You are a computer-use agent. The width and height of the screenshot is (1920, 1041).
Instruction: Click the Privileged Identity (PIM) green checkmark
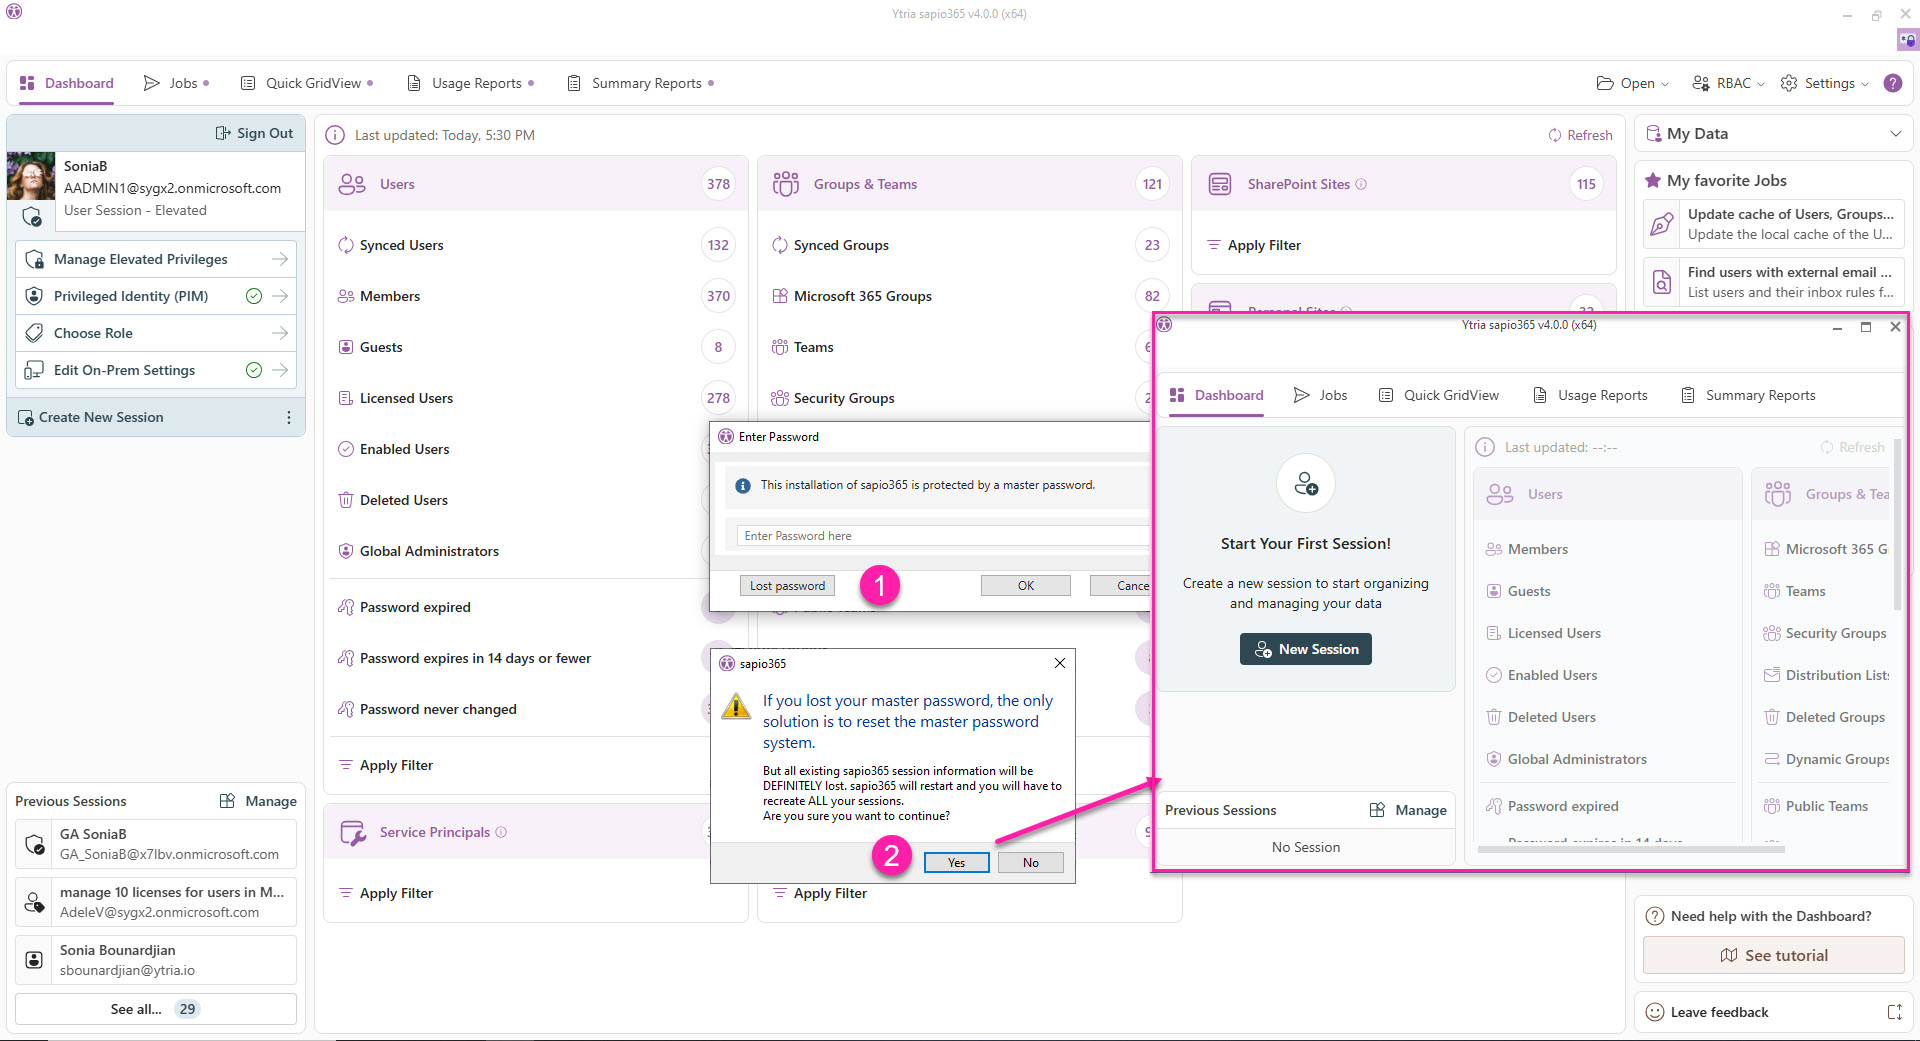pyautogui.click(x=254, y=296)
